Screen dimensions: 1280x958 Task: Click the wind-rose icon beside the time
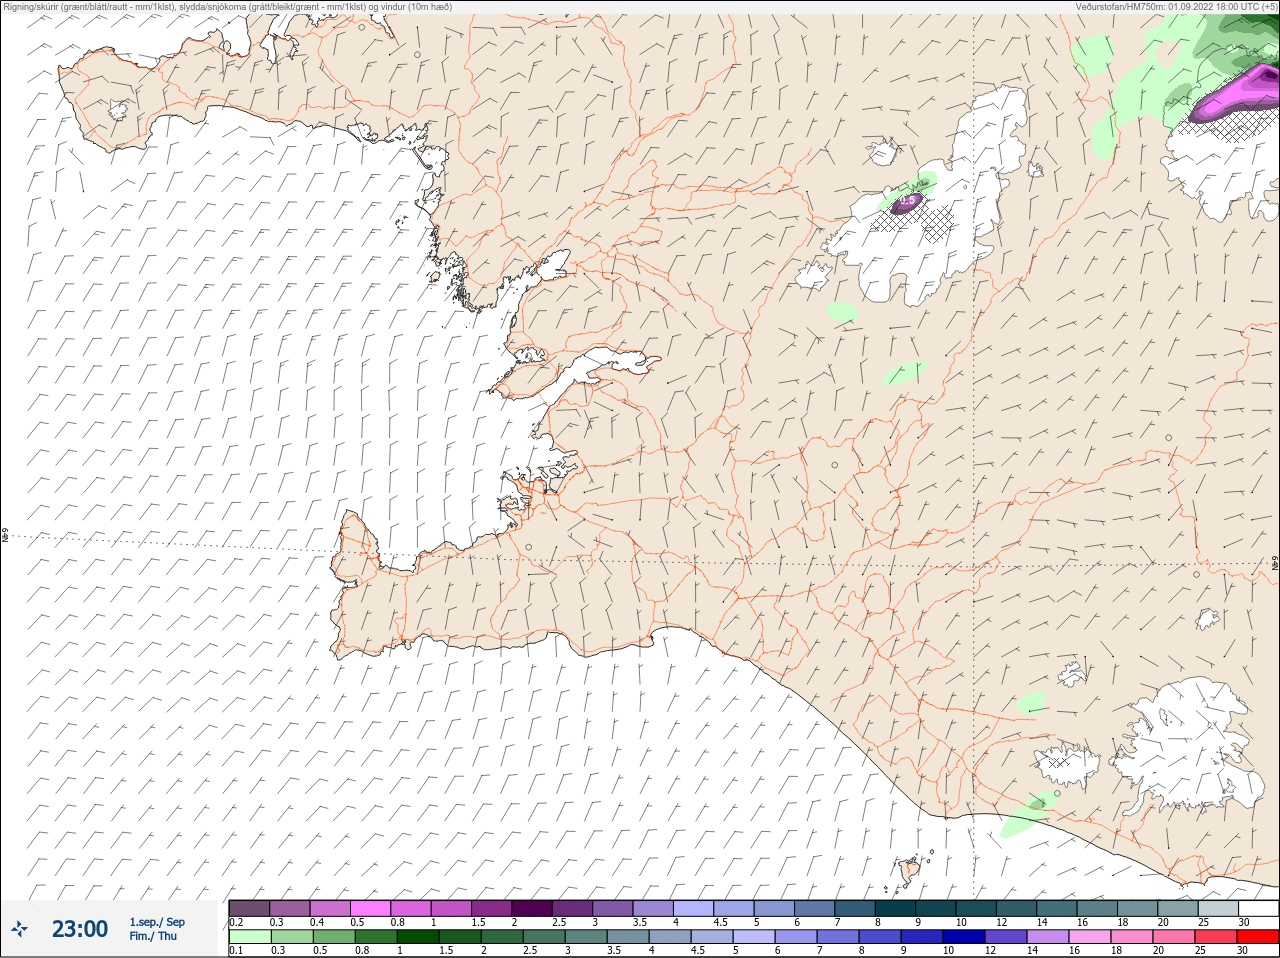coord(18,929)
